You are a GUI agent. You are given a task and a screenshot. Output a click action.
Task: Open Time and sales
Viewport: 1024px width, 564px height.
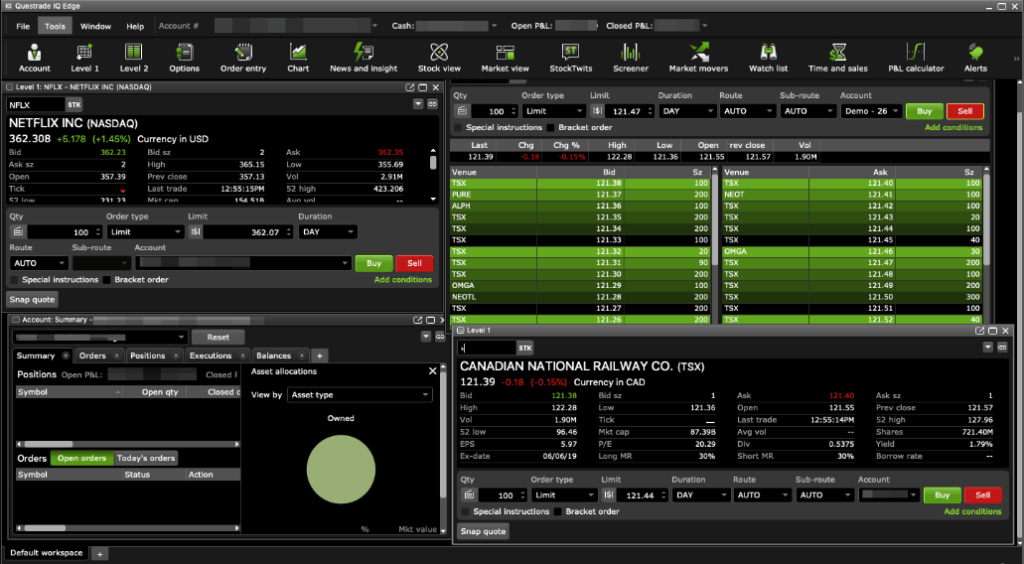[x=837, y=57]
